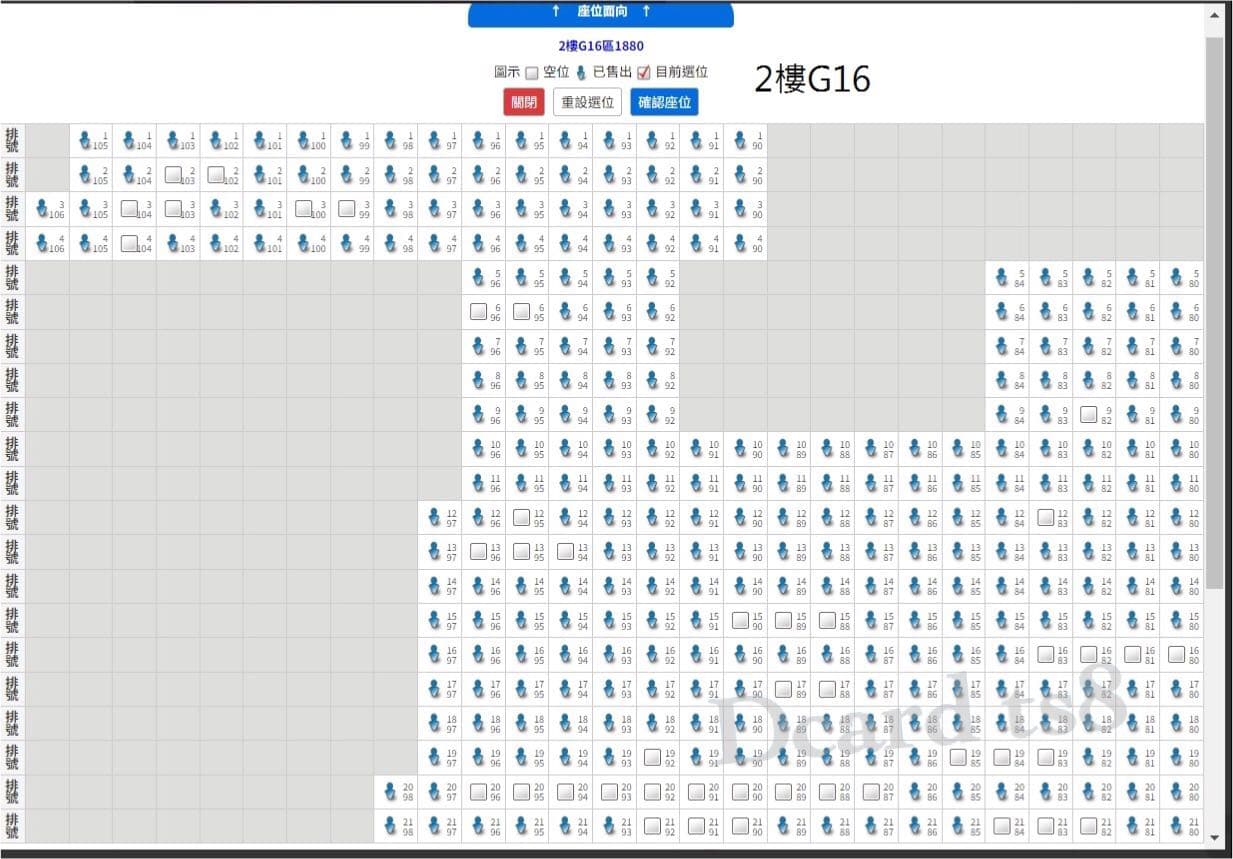Click sold seat row 10 number 88
Screen dimensions: 1233x859
[x=827, y=449]
